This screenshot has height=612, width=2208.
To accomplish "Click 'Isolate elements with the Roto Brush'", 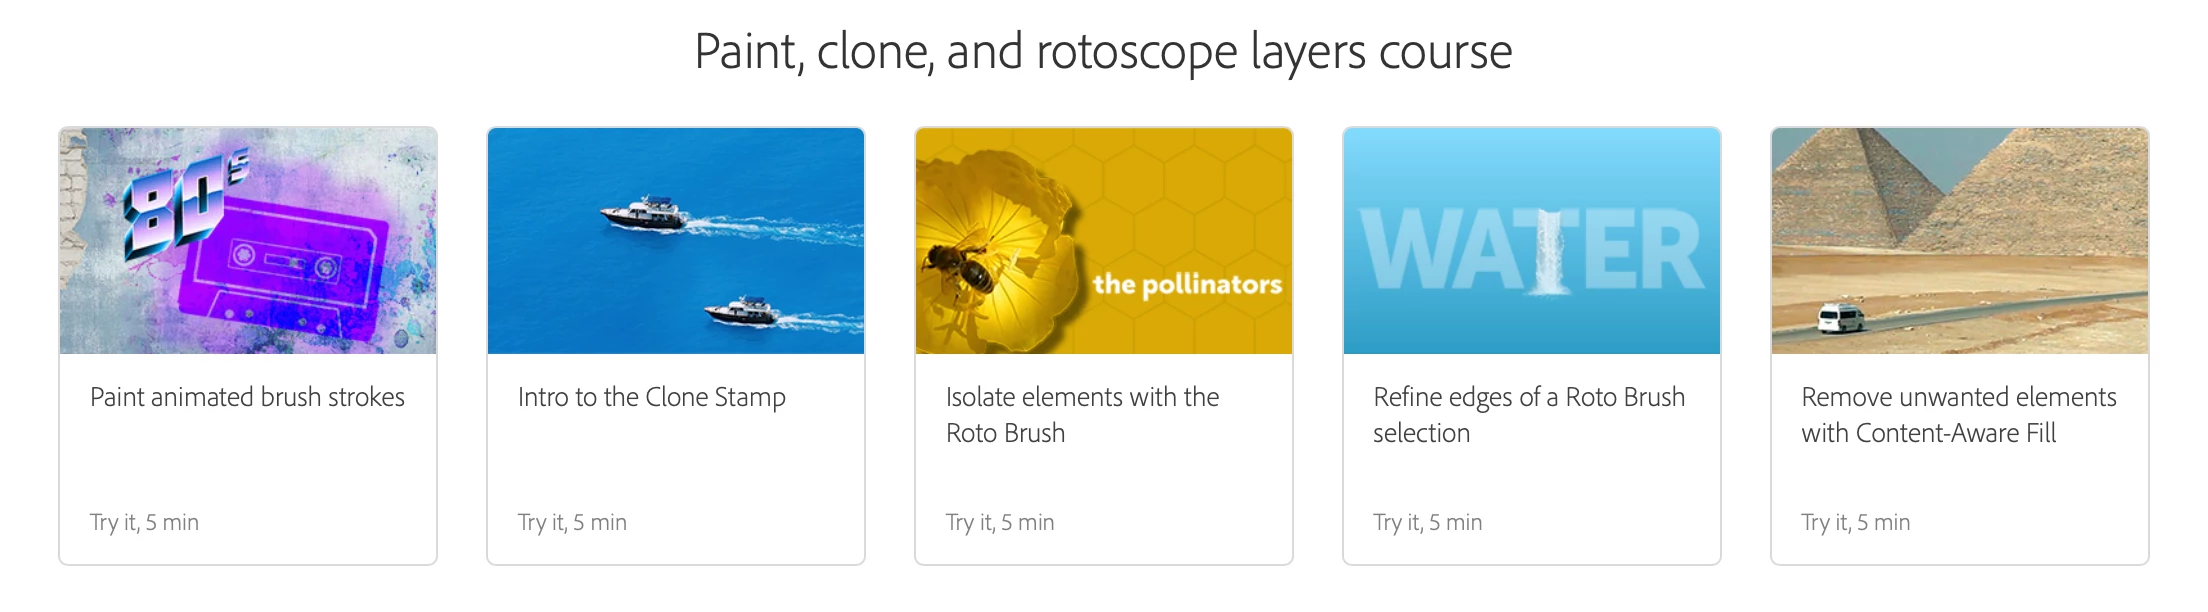I will (1082, 415).
